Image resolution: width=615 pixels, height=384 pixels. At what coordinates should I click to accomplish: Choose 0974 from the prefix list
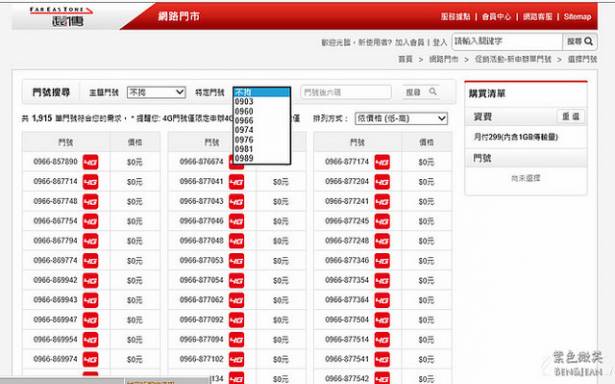click(x=262, y=130)
